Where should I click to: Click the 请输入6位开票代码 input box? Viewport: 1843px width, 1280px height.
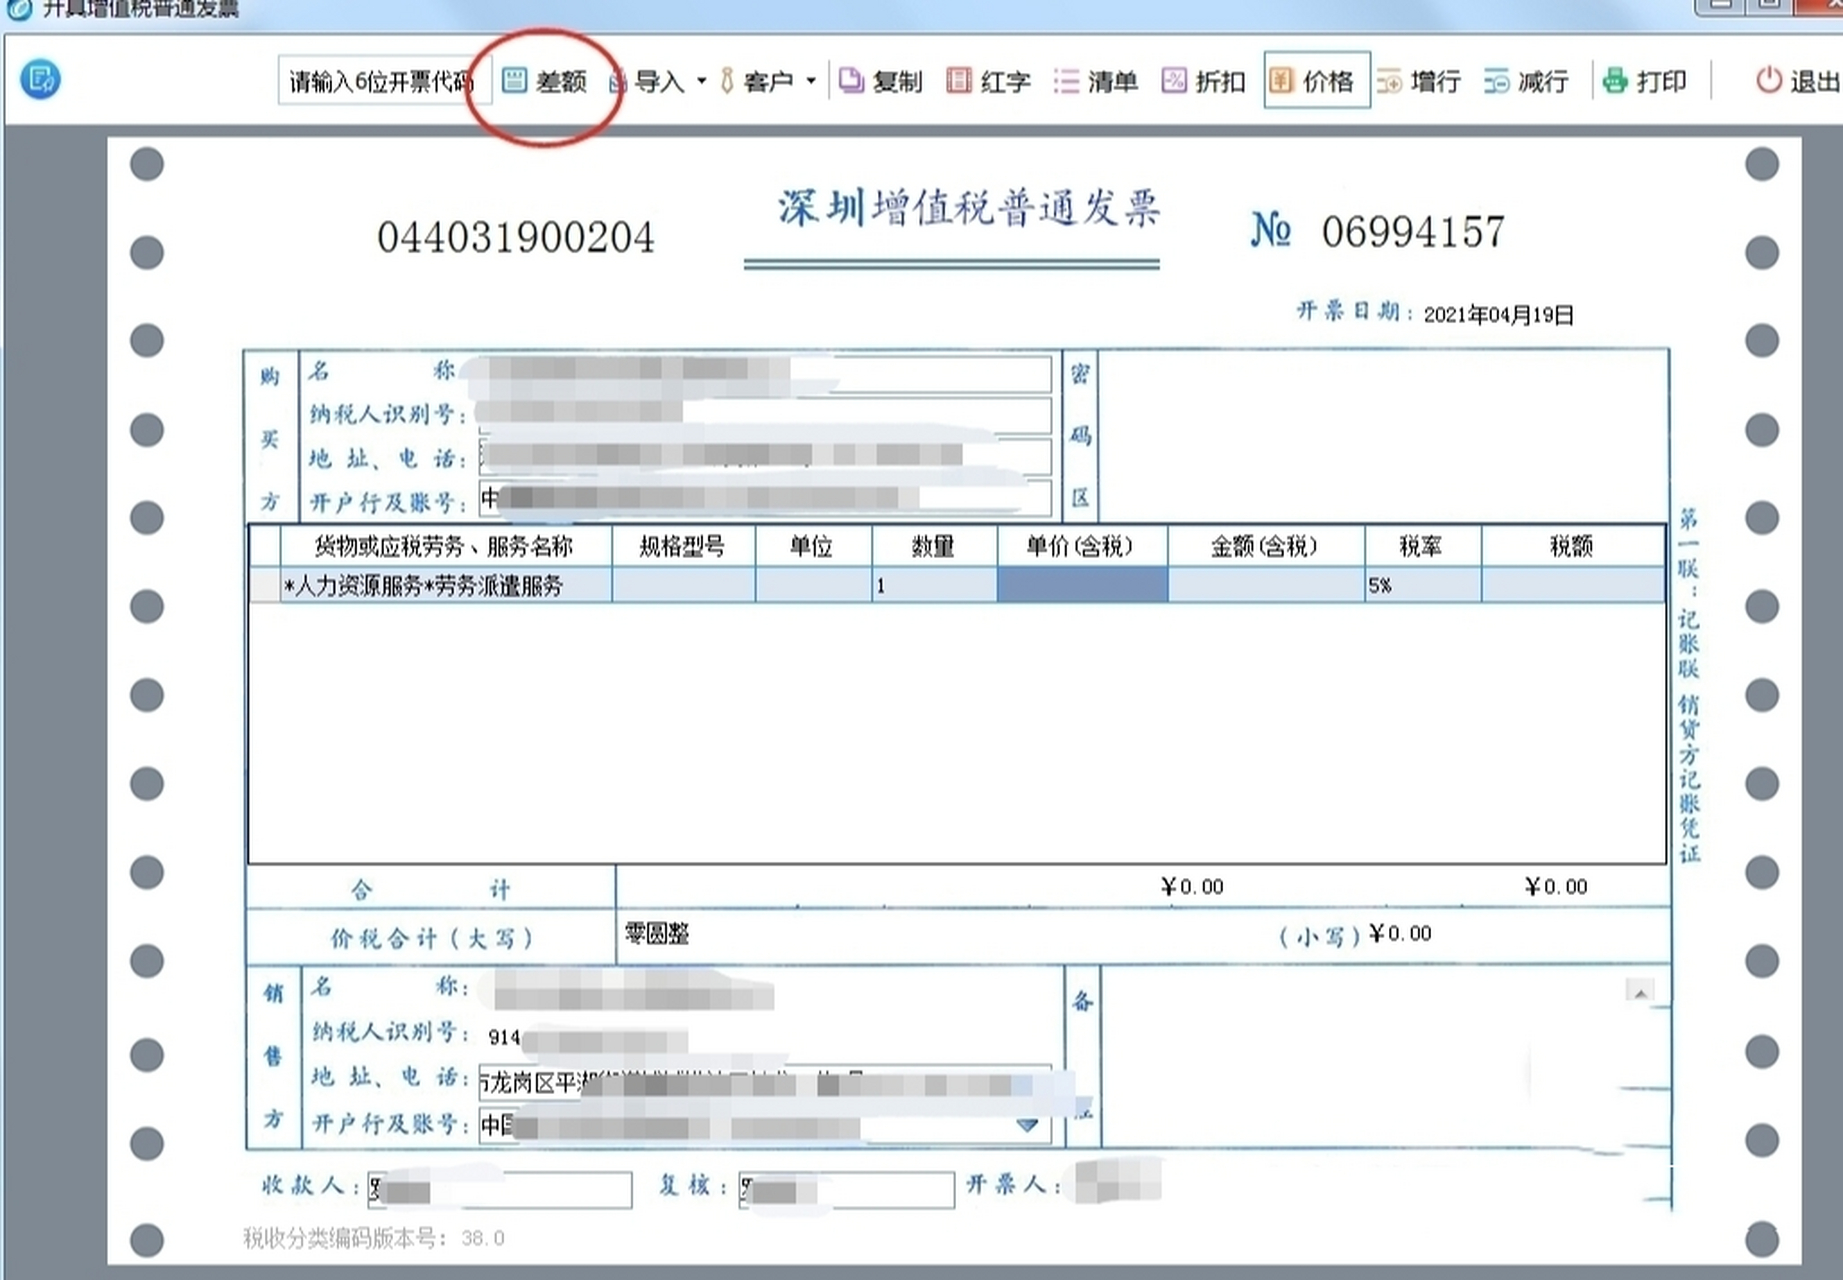383,80
